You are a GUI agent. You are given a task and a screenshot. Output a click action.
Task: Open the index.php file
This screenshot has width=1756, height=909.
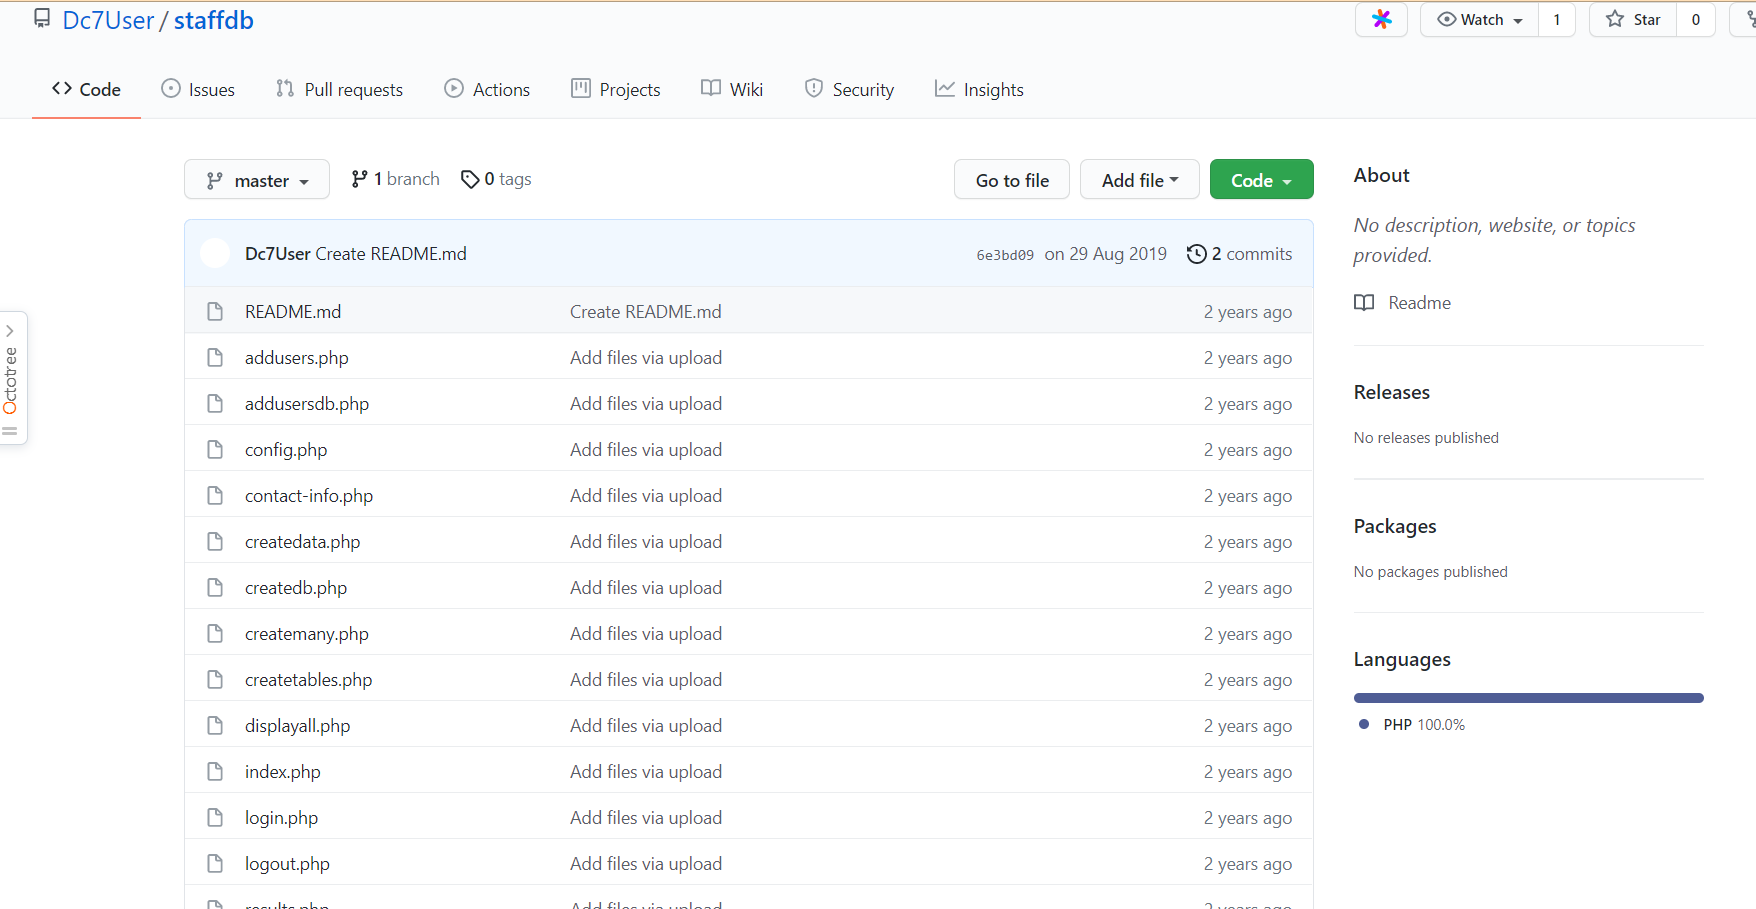[x=283, y=772]
